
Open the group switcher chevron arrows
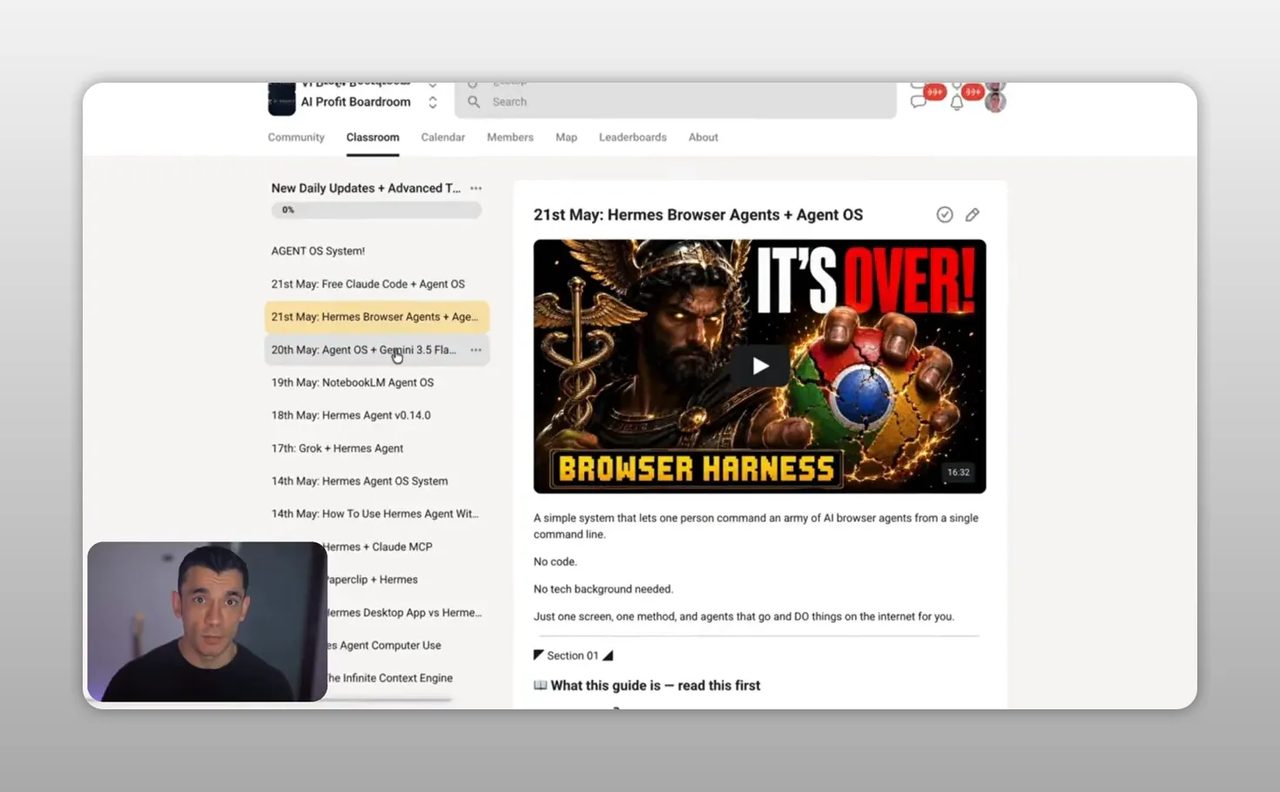[x=432, y=102]
